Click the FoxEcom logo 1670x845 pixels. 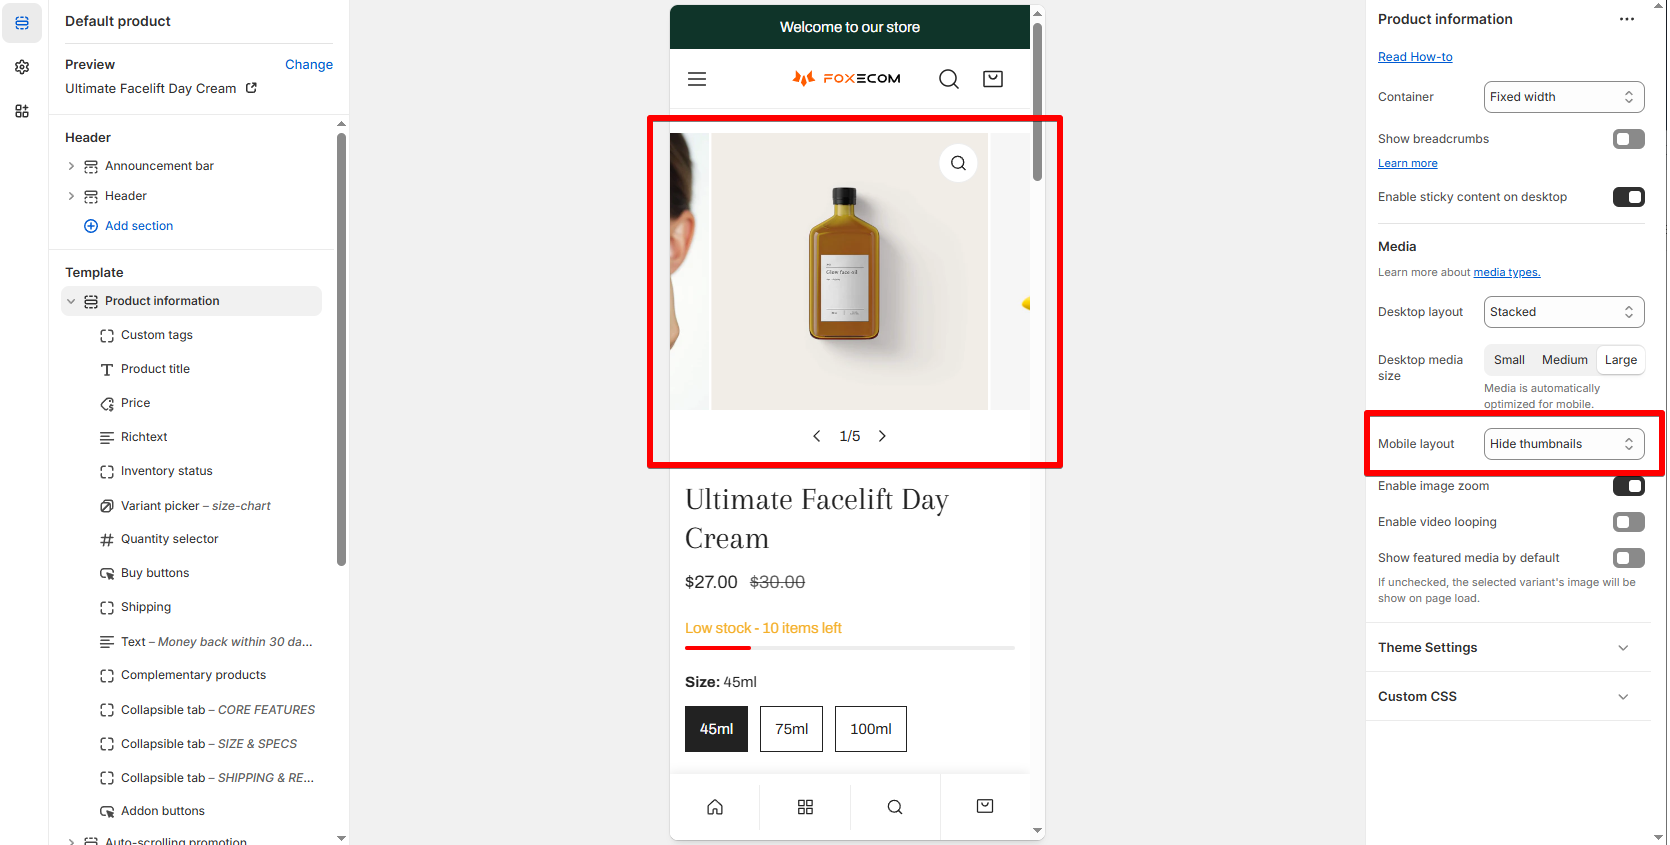pos(847,78)
